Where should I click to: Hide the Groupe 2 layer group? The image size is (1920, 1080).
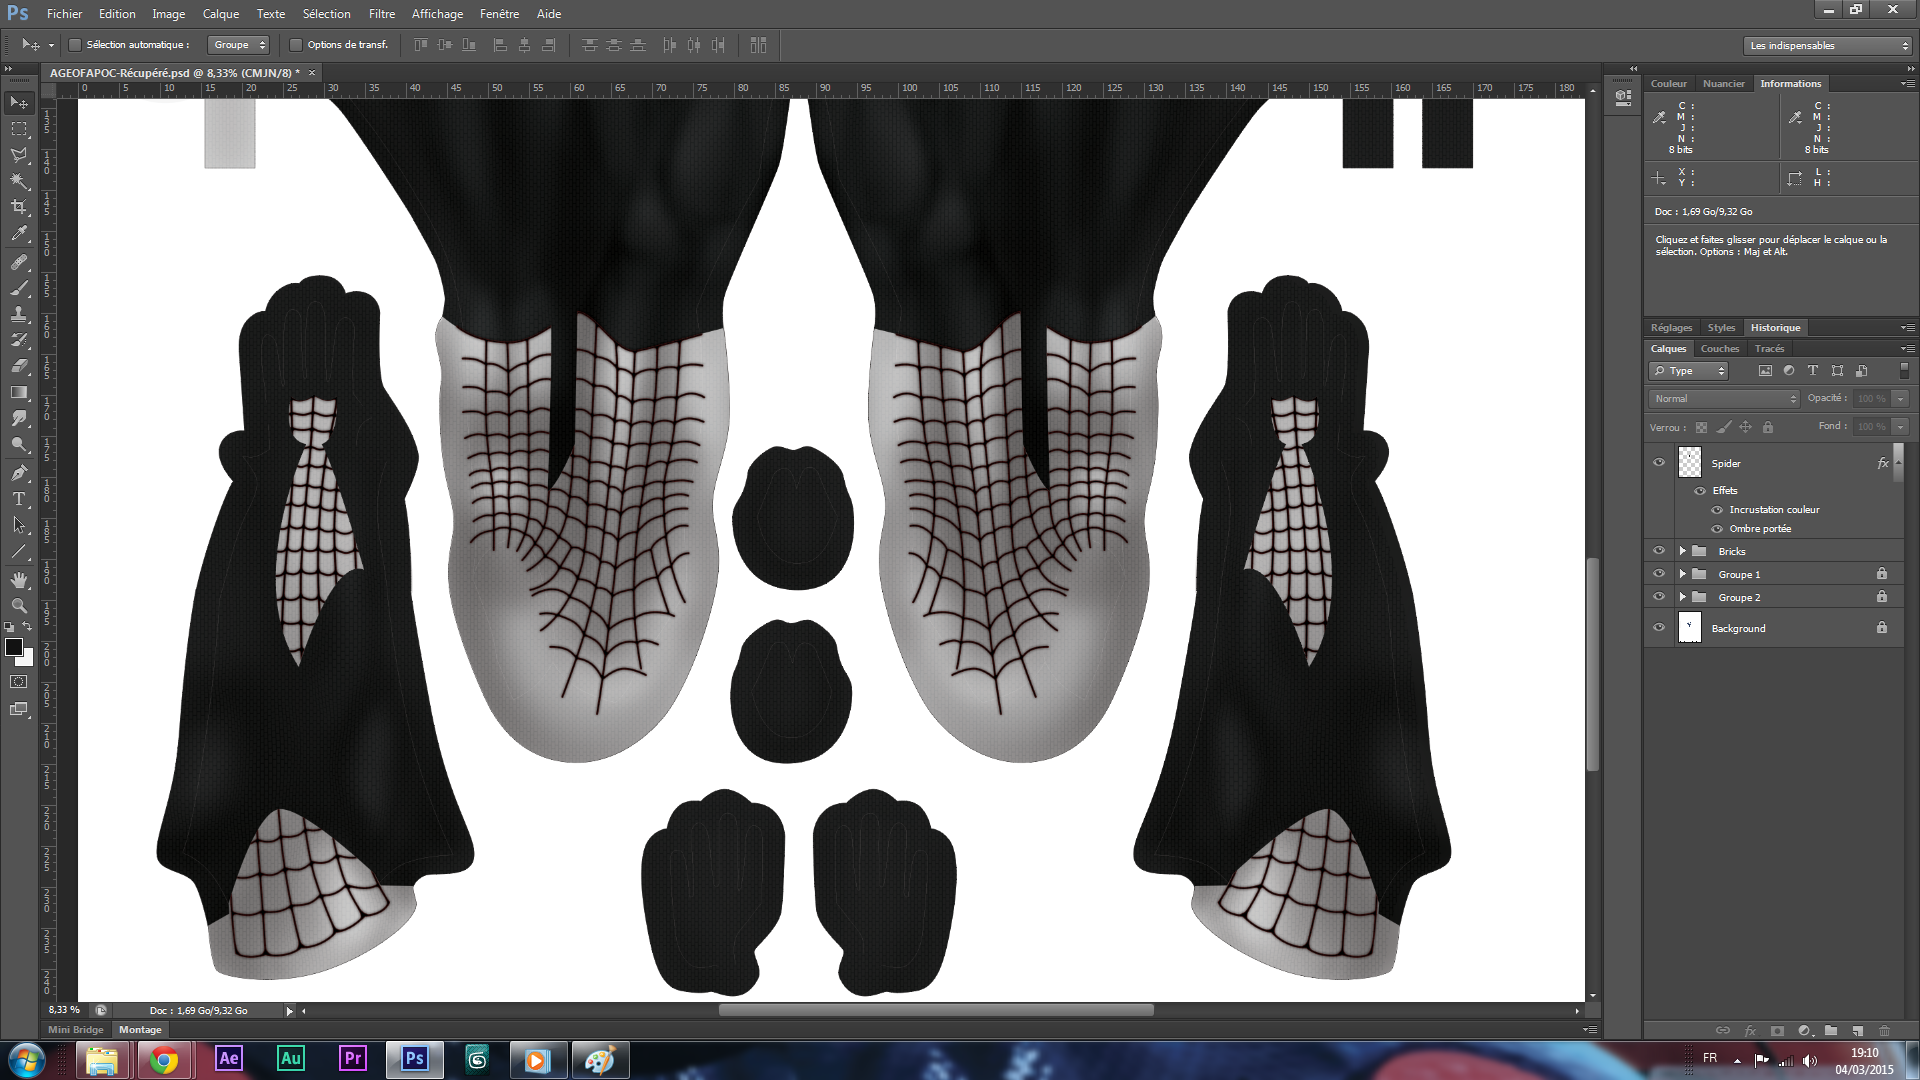coord(1659,597)
